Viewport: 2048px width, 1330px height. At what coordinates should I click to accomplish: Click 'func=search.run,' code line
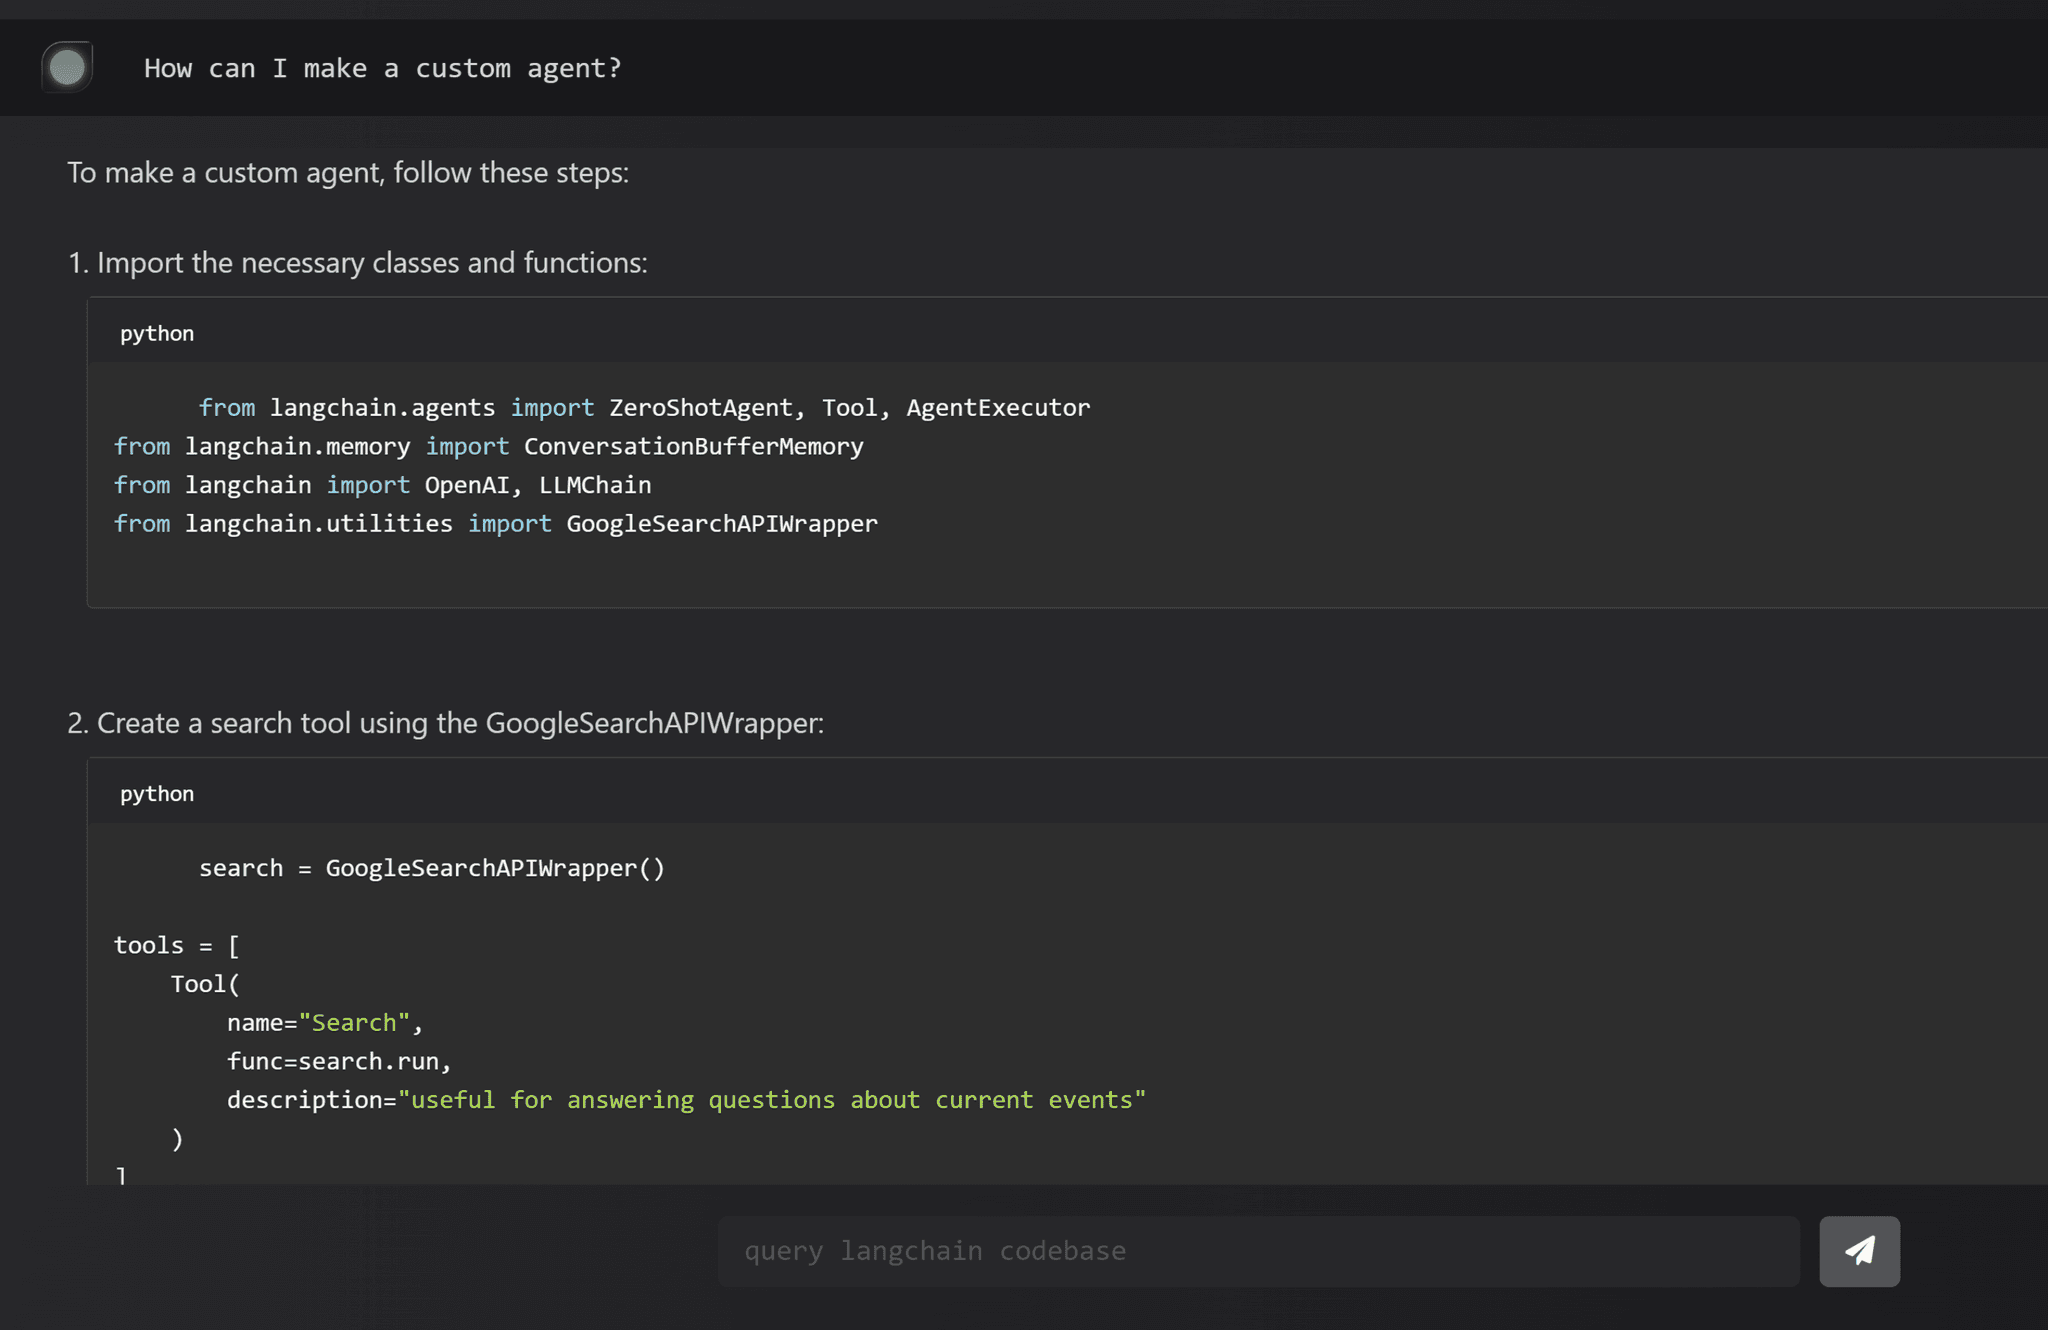tap(339, 1061)
